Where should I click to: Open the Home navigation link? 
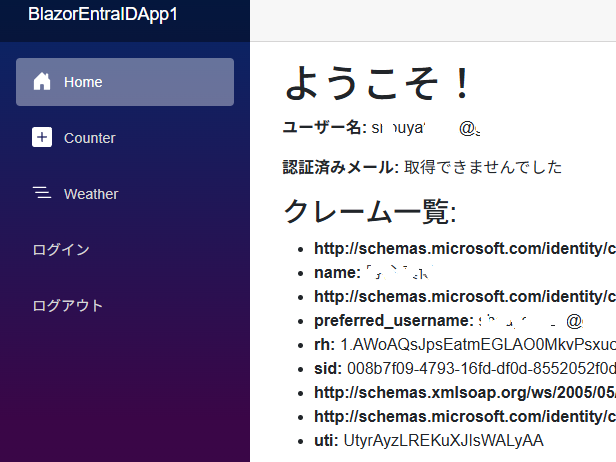[125, 82]
